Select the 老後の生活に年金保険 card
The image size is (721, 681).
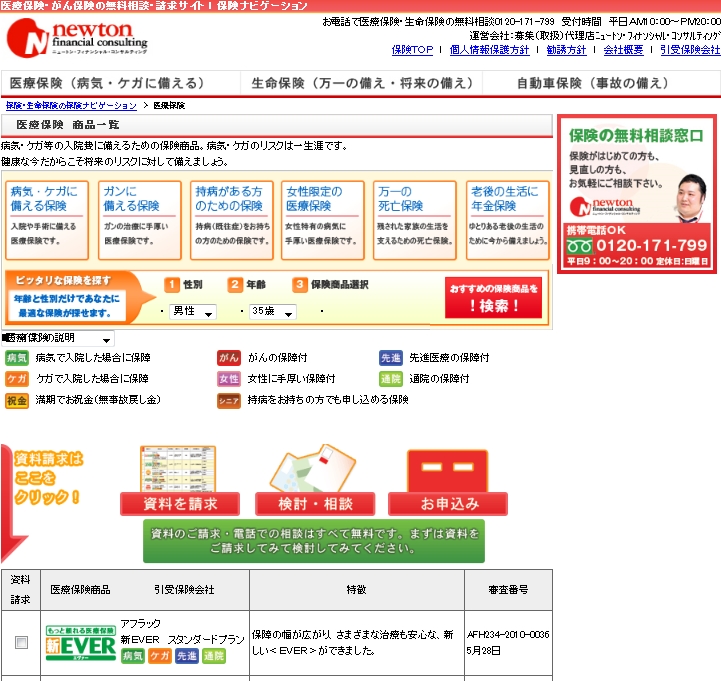(x=508, y=220)
